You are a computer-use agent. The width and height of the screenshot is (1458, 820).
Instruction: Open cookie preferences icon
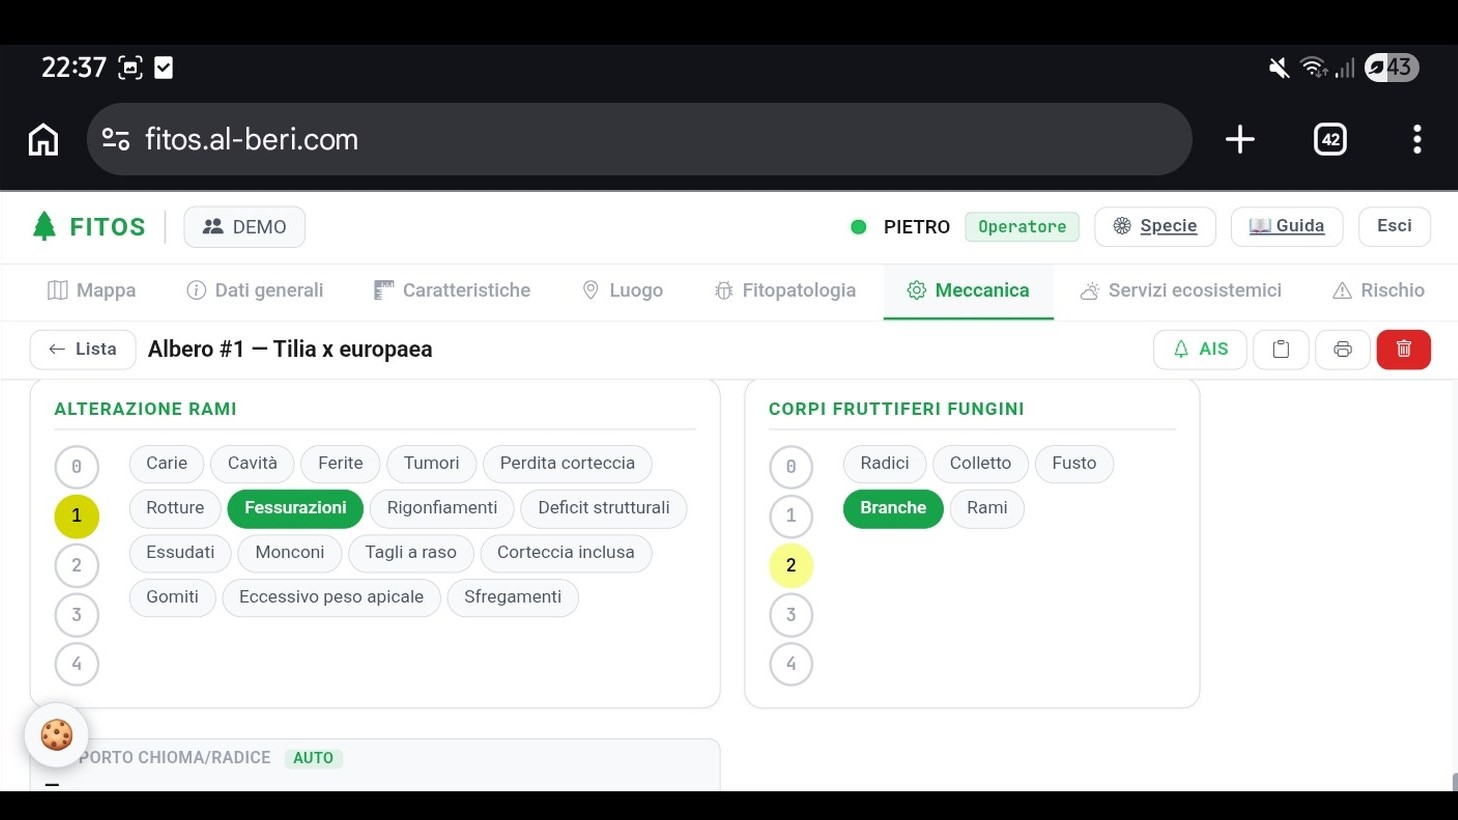coord(57,735)
